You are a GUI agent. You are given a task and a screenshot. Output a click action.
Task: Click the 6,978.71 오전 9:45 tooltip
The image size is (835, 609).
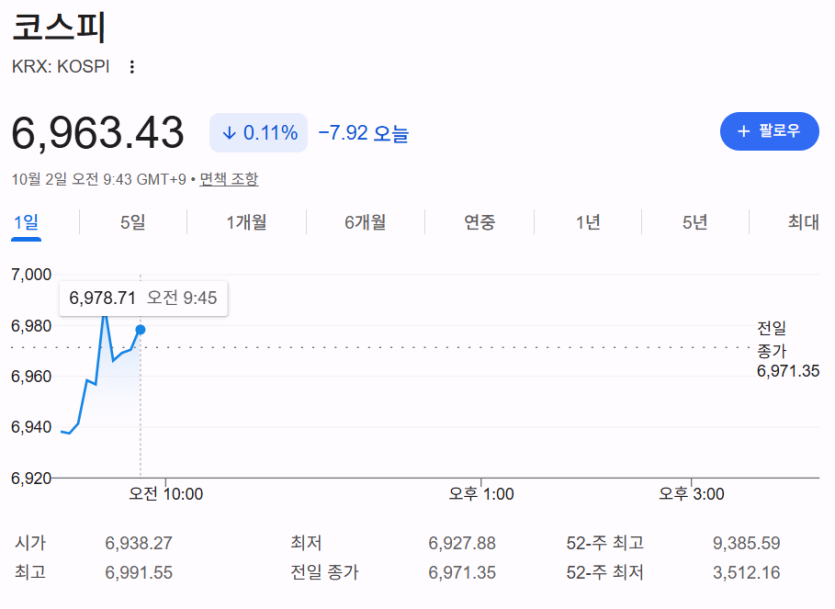point(143,298)
